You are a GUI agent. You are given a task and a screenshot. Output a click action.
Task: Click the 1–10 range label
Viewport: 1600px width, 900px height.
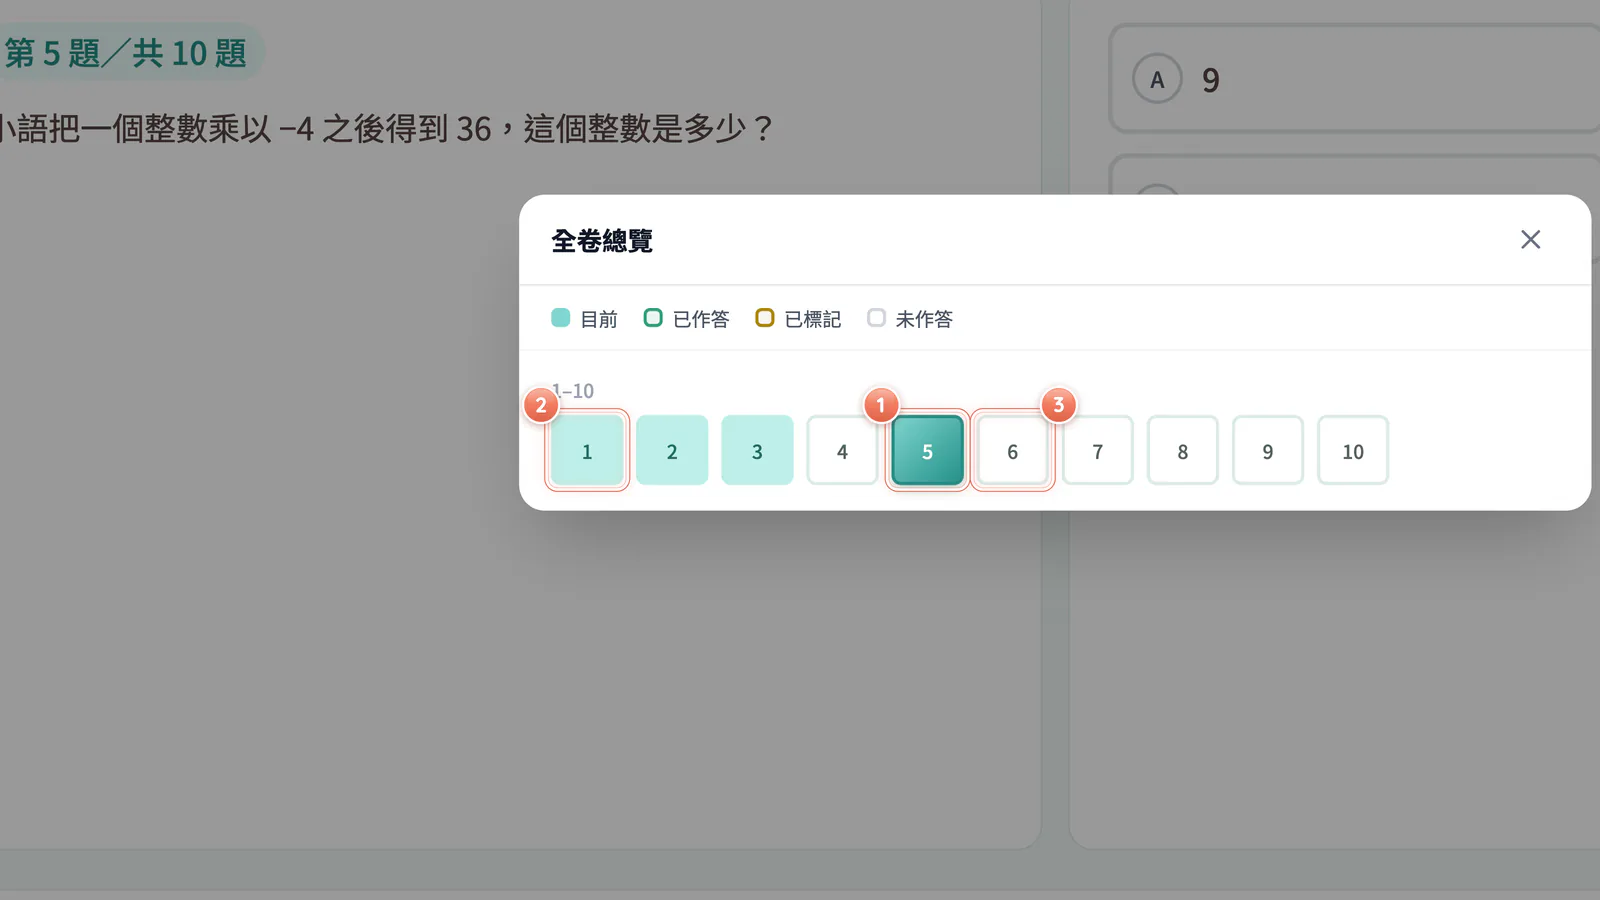click(573, 391)
